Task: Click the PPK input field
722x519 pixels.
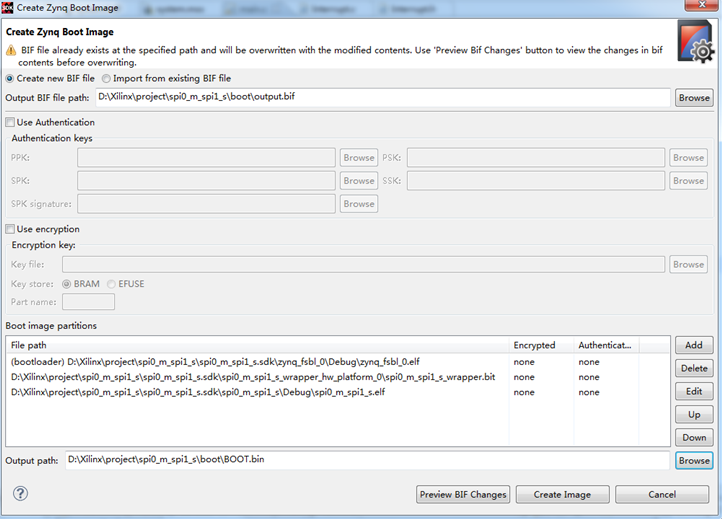Action: tap(206, 157)
